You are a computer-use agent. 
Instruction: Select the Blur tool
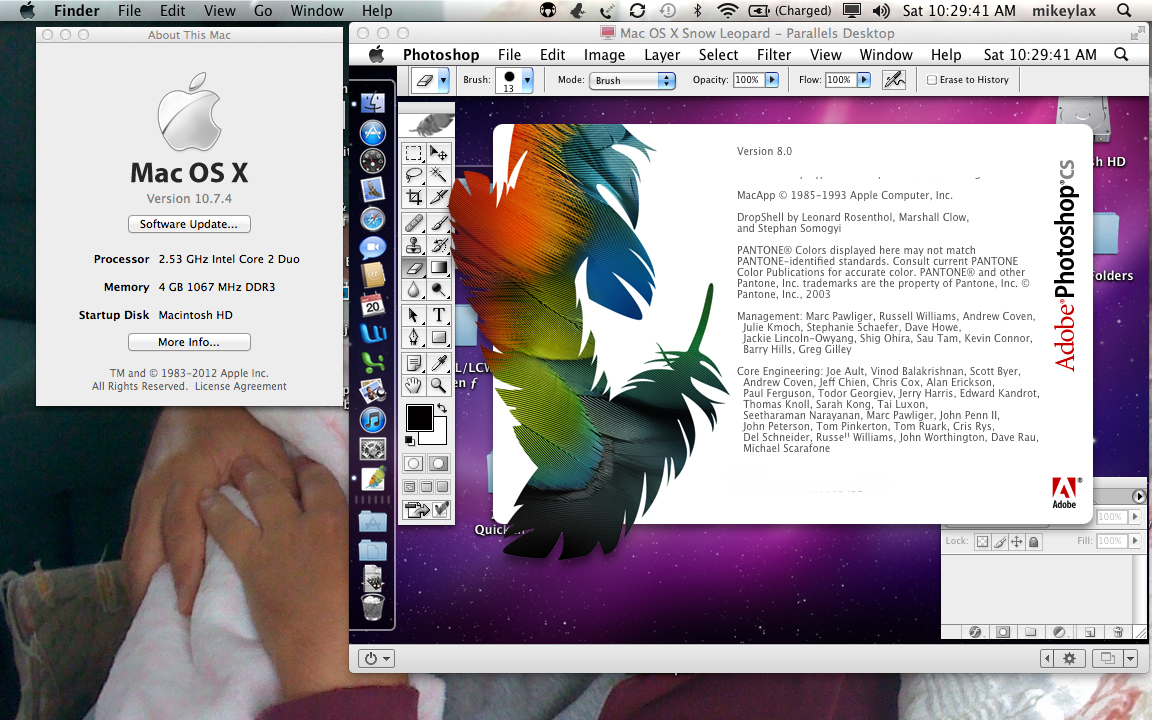pos(414,290)
